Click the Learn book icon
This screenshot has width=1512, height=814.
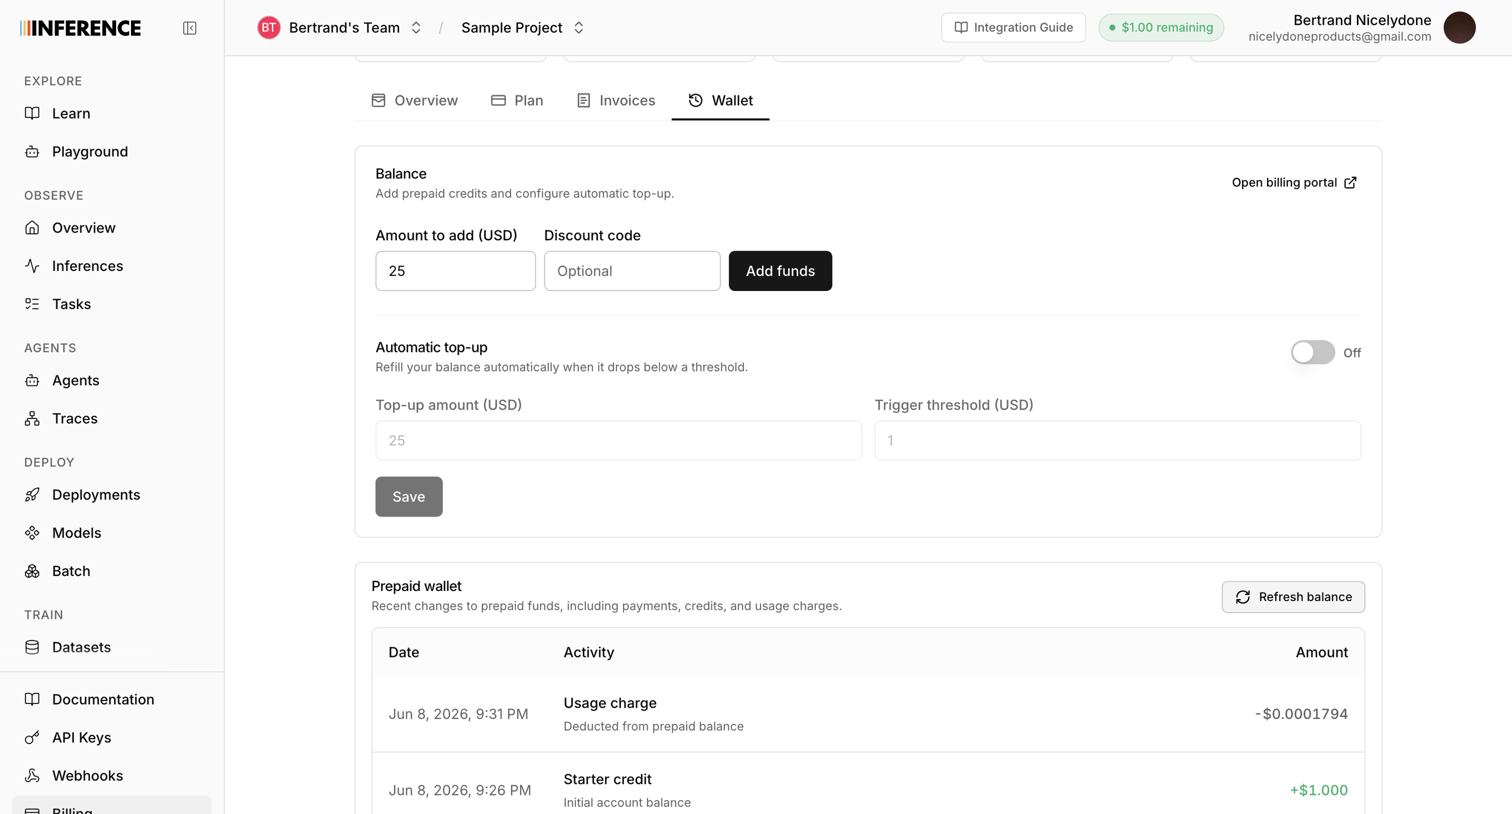[x=32, y=113]
